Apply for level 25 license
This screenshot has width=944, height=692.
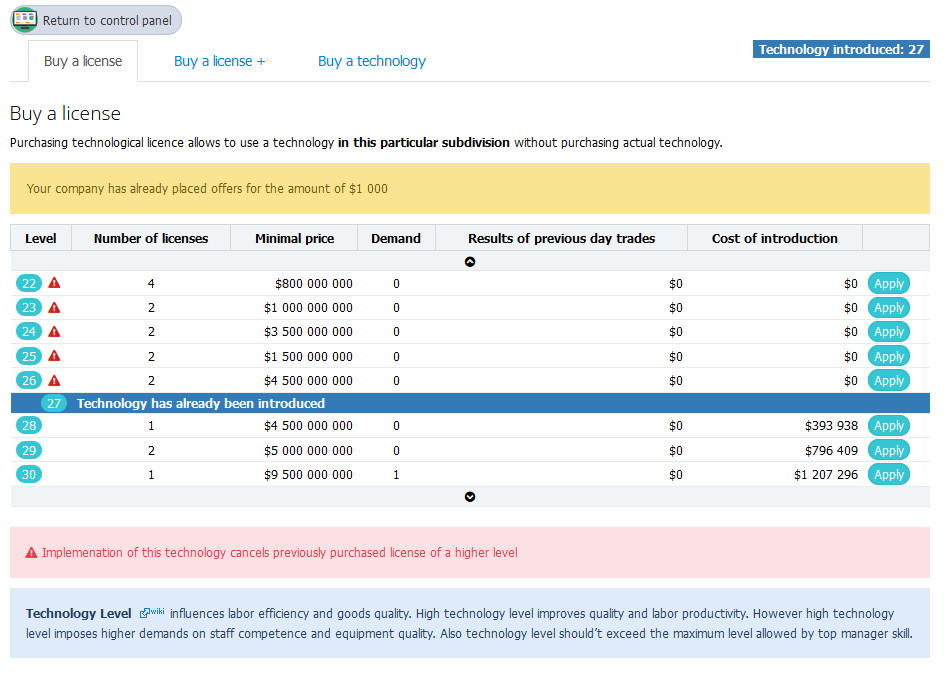(x=889, y=356)
